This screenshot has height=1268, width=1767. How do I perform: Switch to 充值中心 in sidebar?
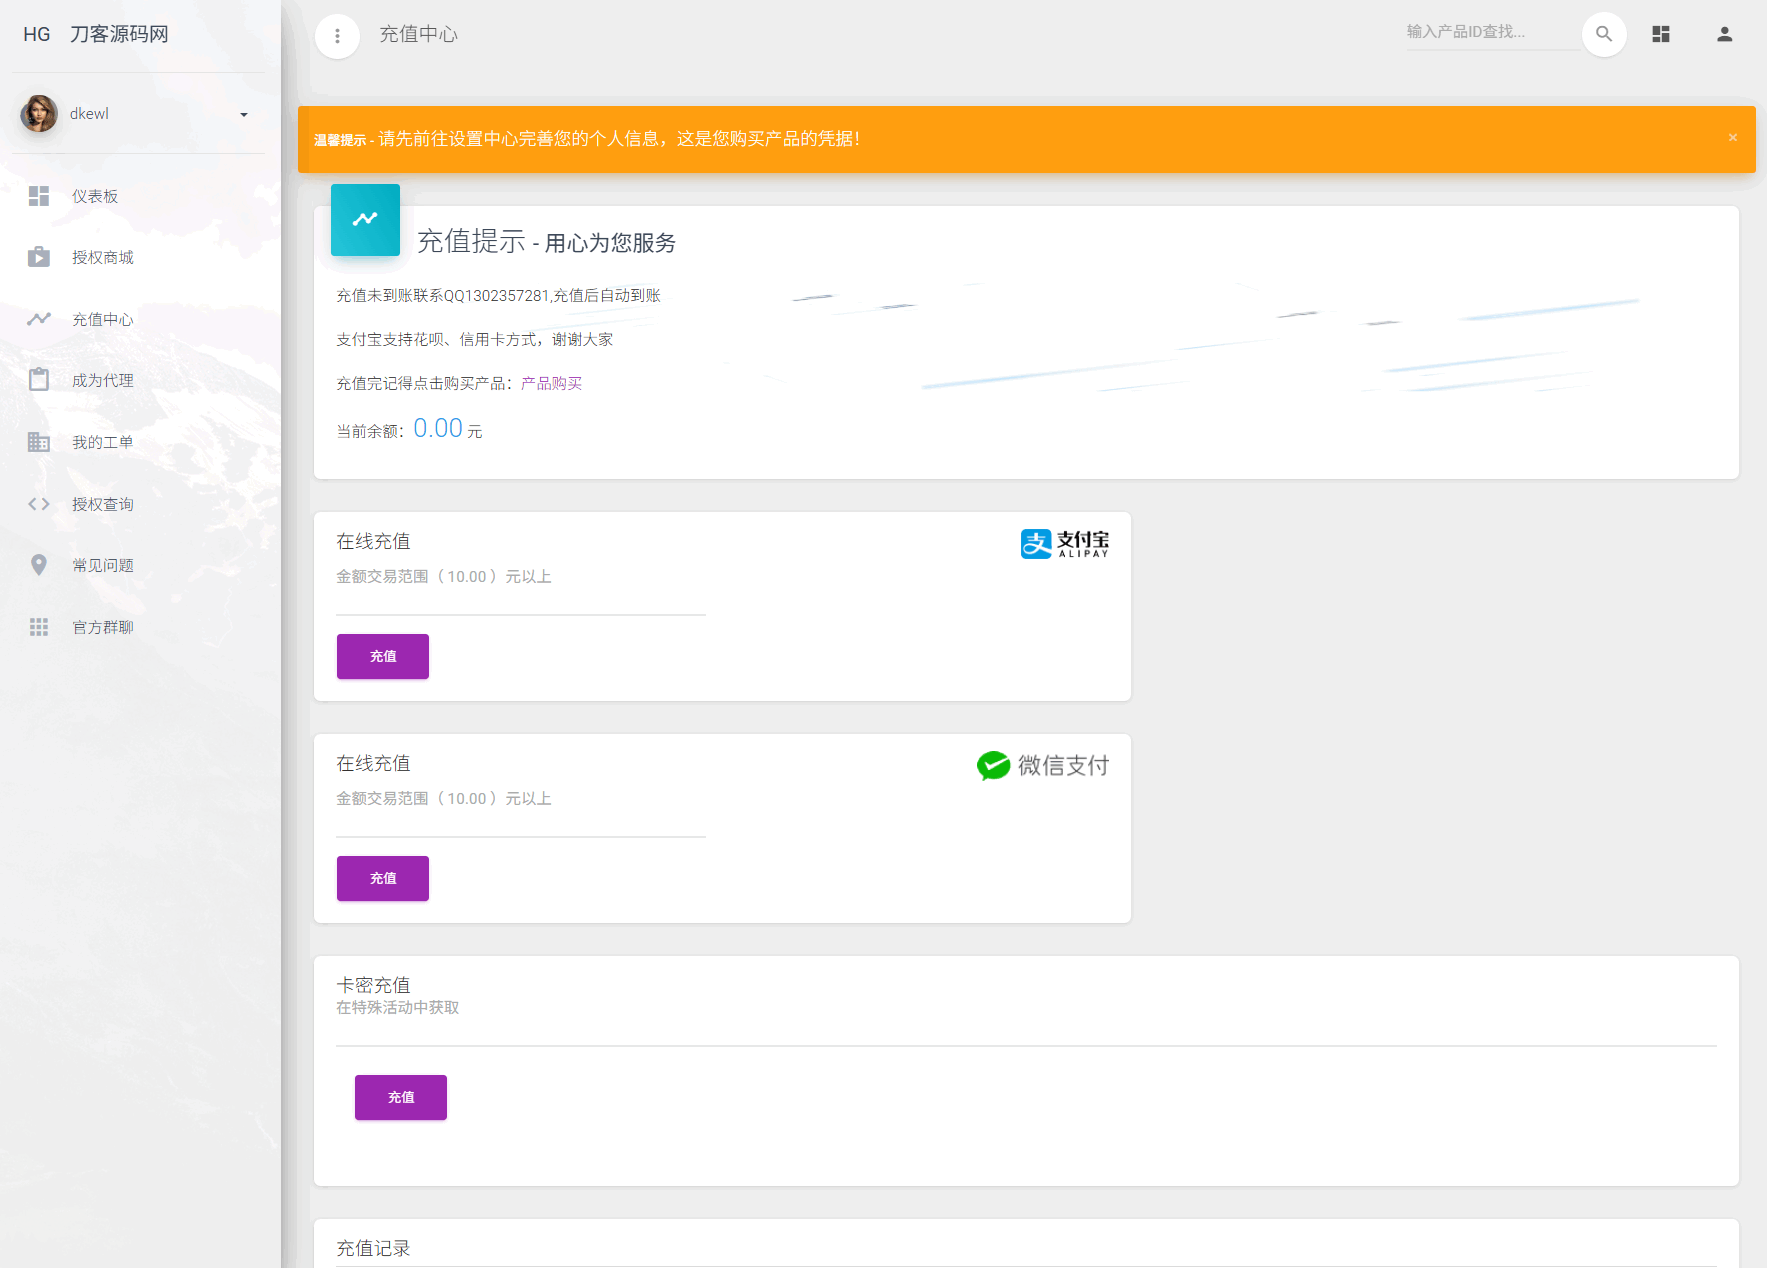[104, 319]
